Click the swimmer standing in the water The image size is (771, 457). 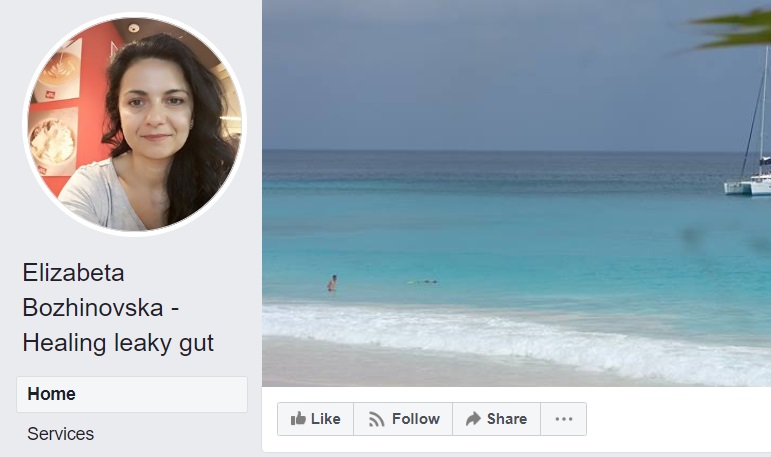(332, 283)
